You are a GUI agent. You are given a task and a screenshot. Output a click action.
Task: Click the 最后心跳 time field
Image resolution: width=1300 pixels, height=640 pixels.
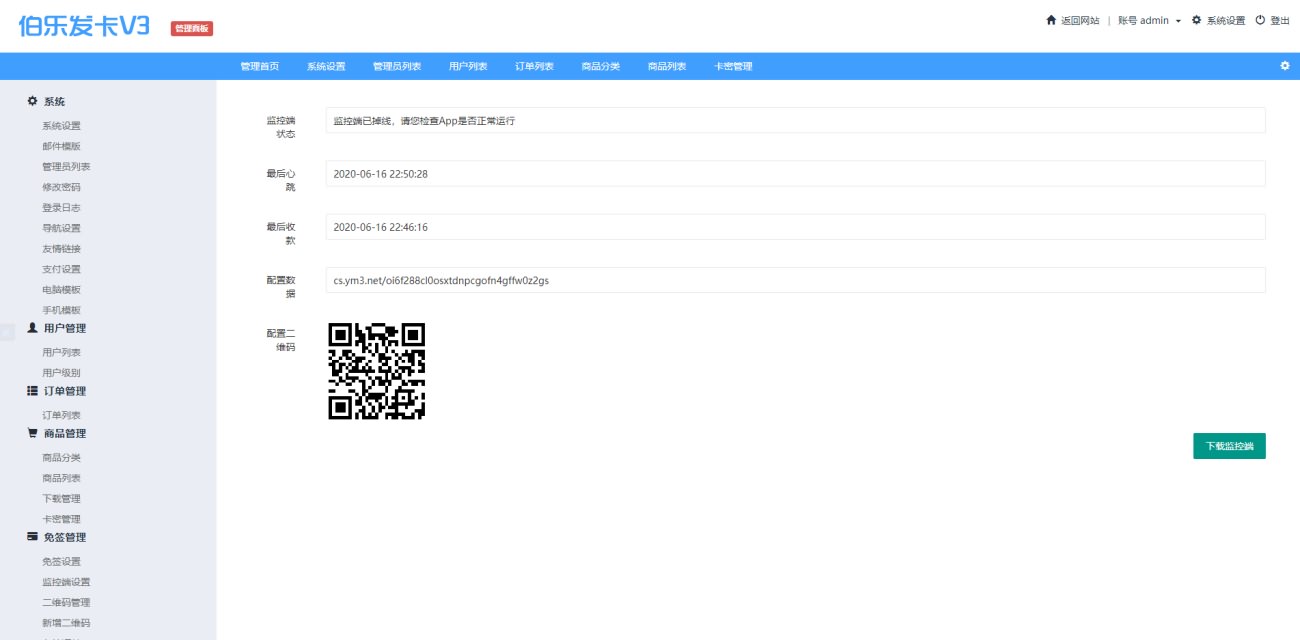(x=795, y=173)
